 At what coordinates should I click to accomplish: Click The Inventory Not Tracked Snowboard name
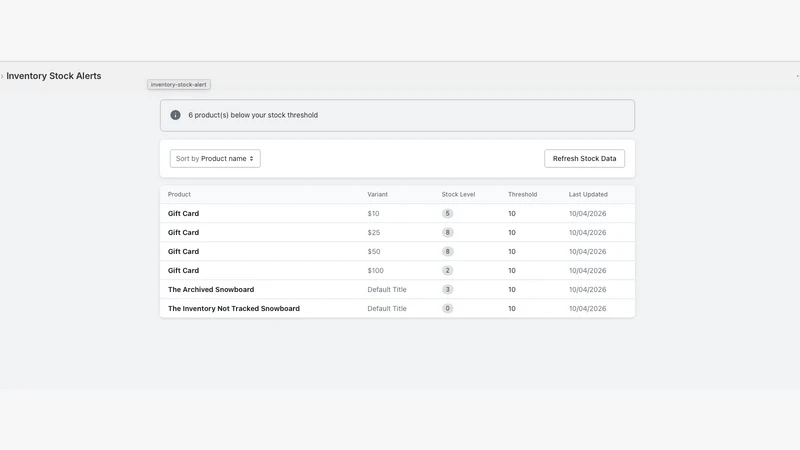point(234,309)
